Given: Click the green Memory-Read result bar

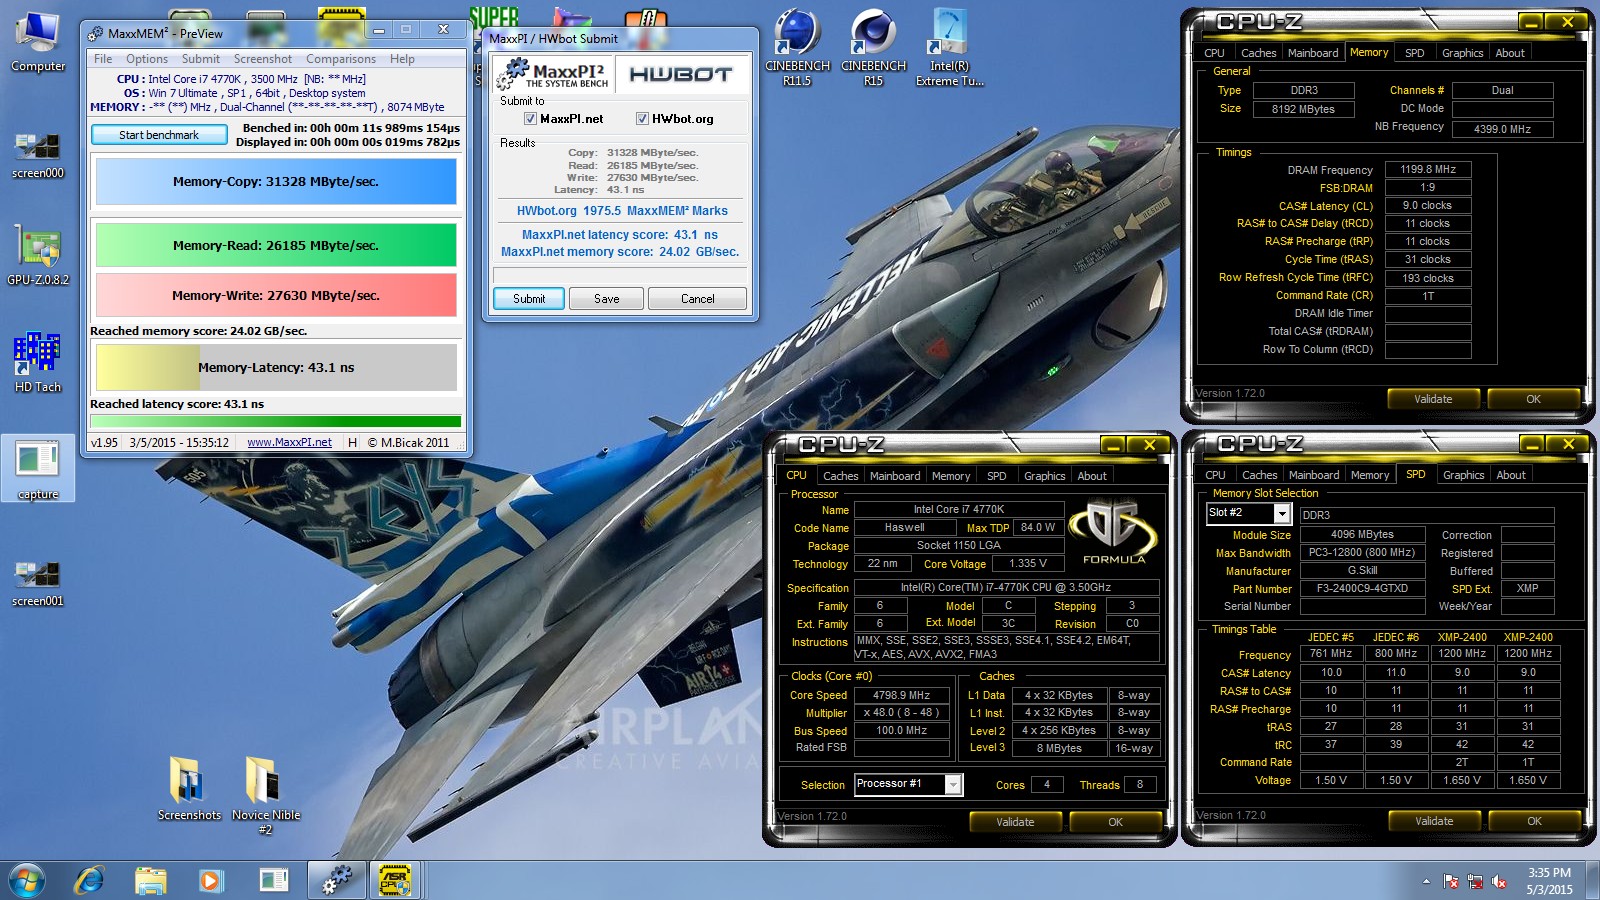Looking at the screenshot, I should click(276, 245).
